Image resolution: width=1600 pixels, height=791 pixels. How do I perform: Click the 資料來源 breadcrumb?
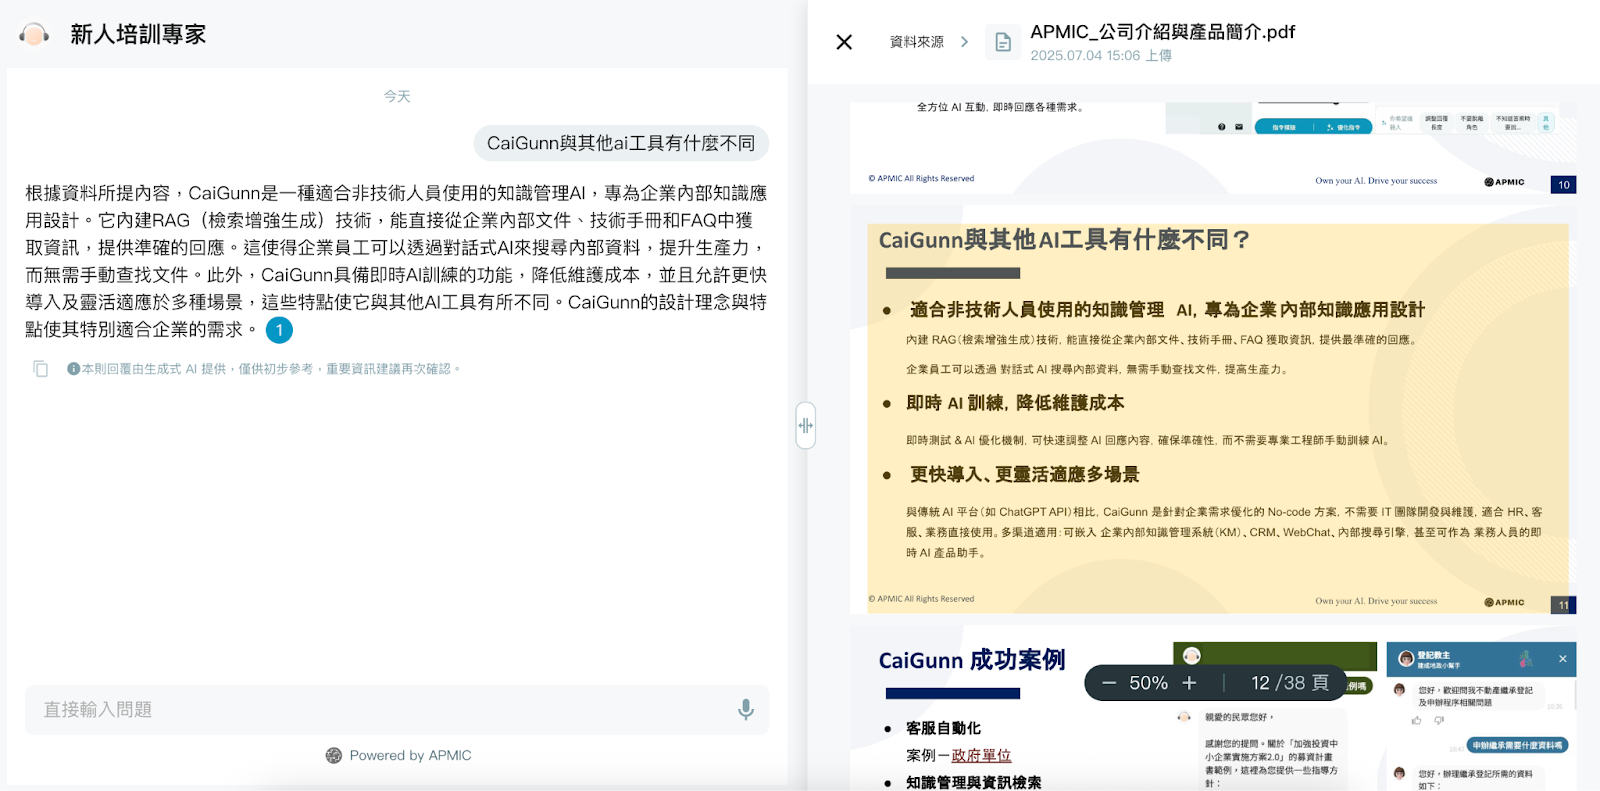coord(916,42)
